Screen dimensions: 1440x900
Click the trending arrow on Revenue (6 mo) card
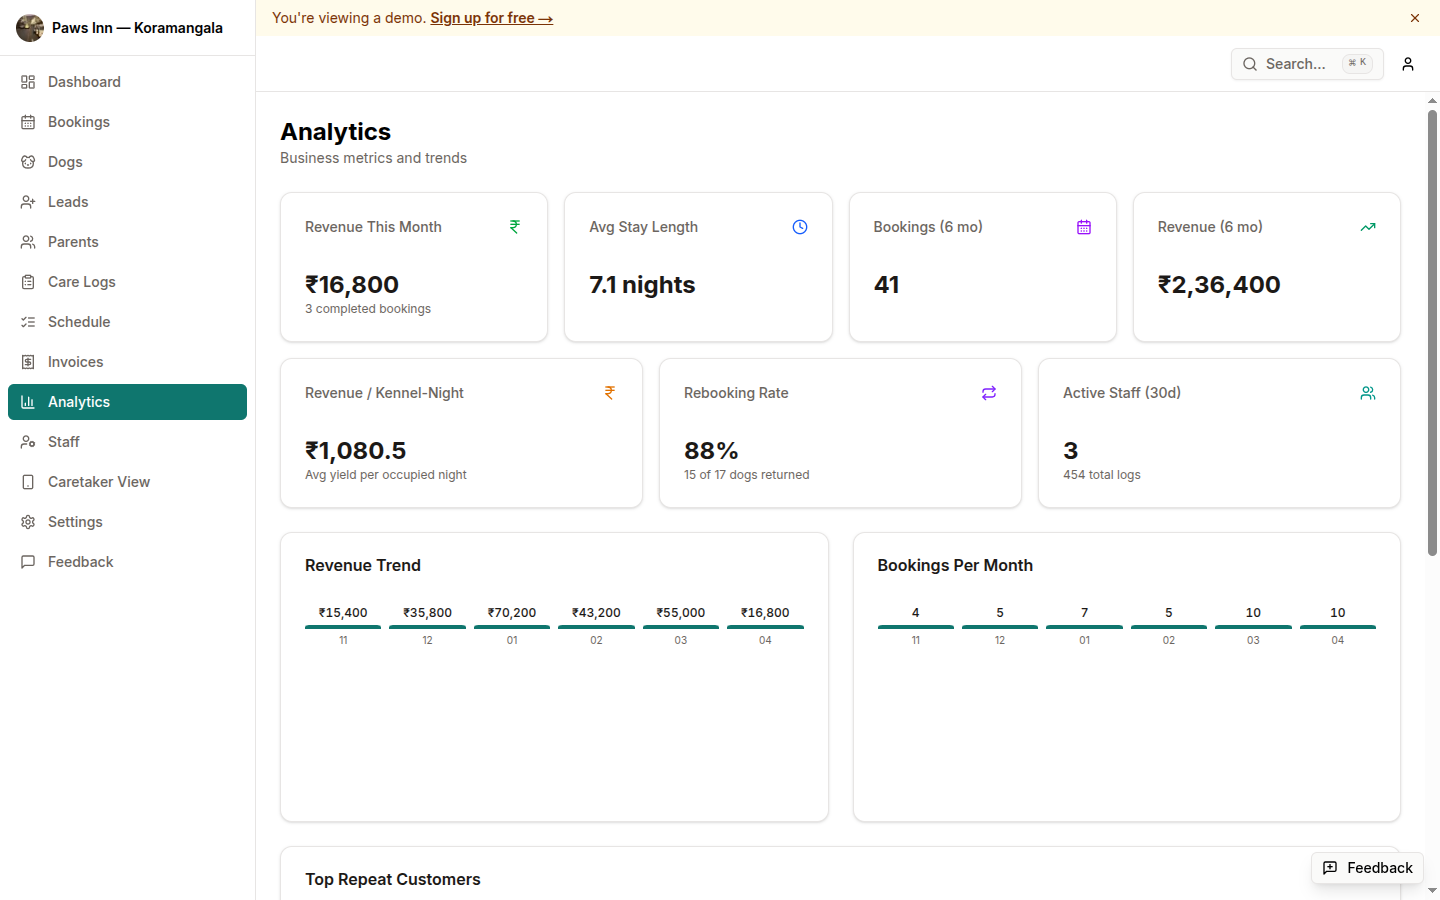pos(1368,227)
